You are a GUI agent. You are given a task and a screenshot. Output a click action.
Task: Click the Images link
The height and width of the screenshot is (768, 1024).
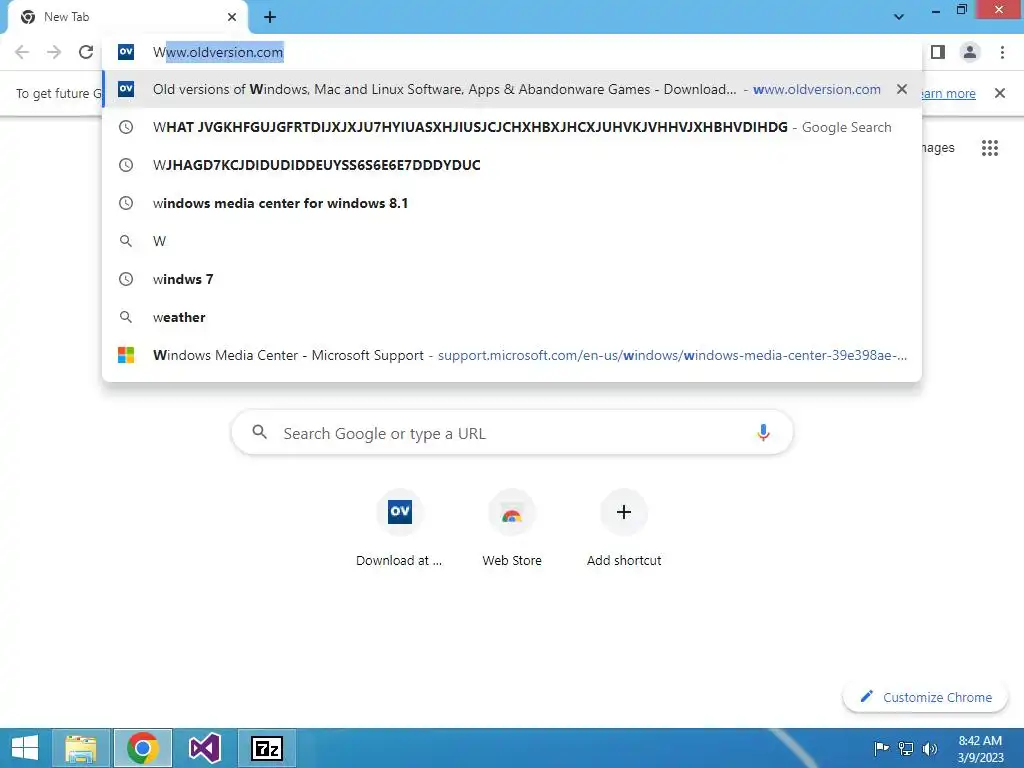[938, 148]
